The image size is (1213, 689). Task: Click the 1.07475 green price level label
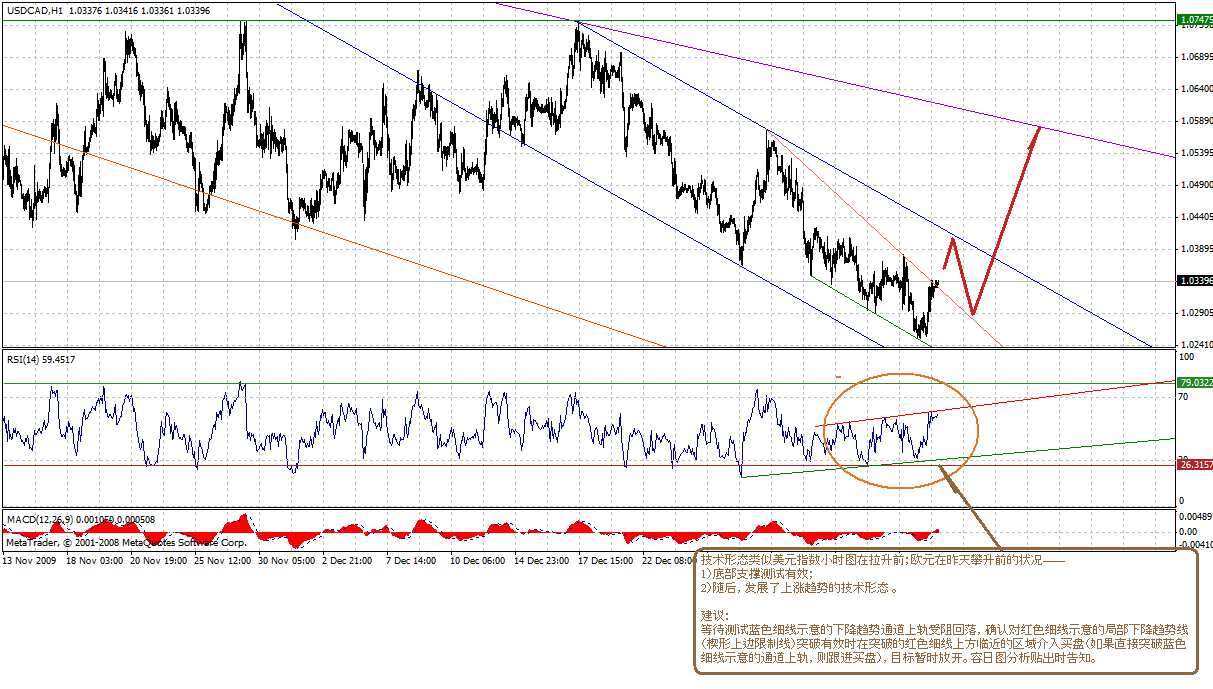1194,20
